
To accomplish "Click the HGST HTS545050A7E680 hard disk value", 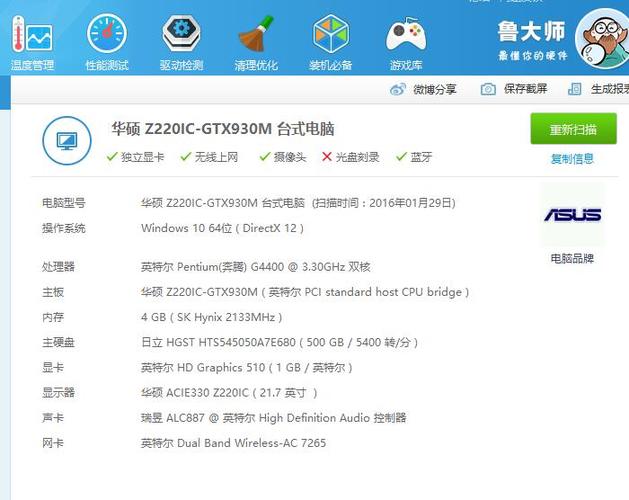I will click(280, 342).
